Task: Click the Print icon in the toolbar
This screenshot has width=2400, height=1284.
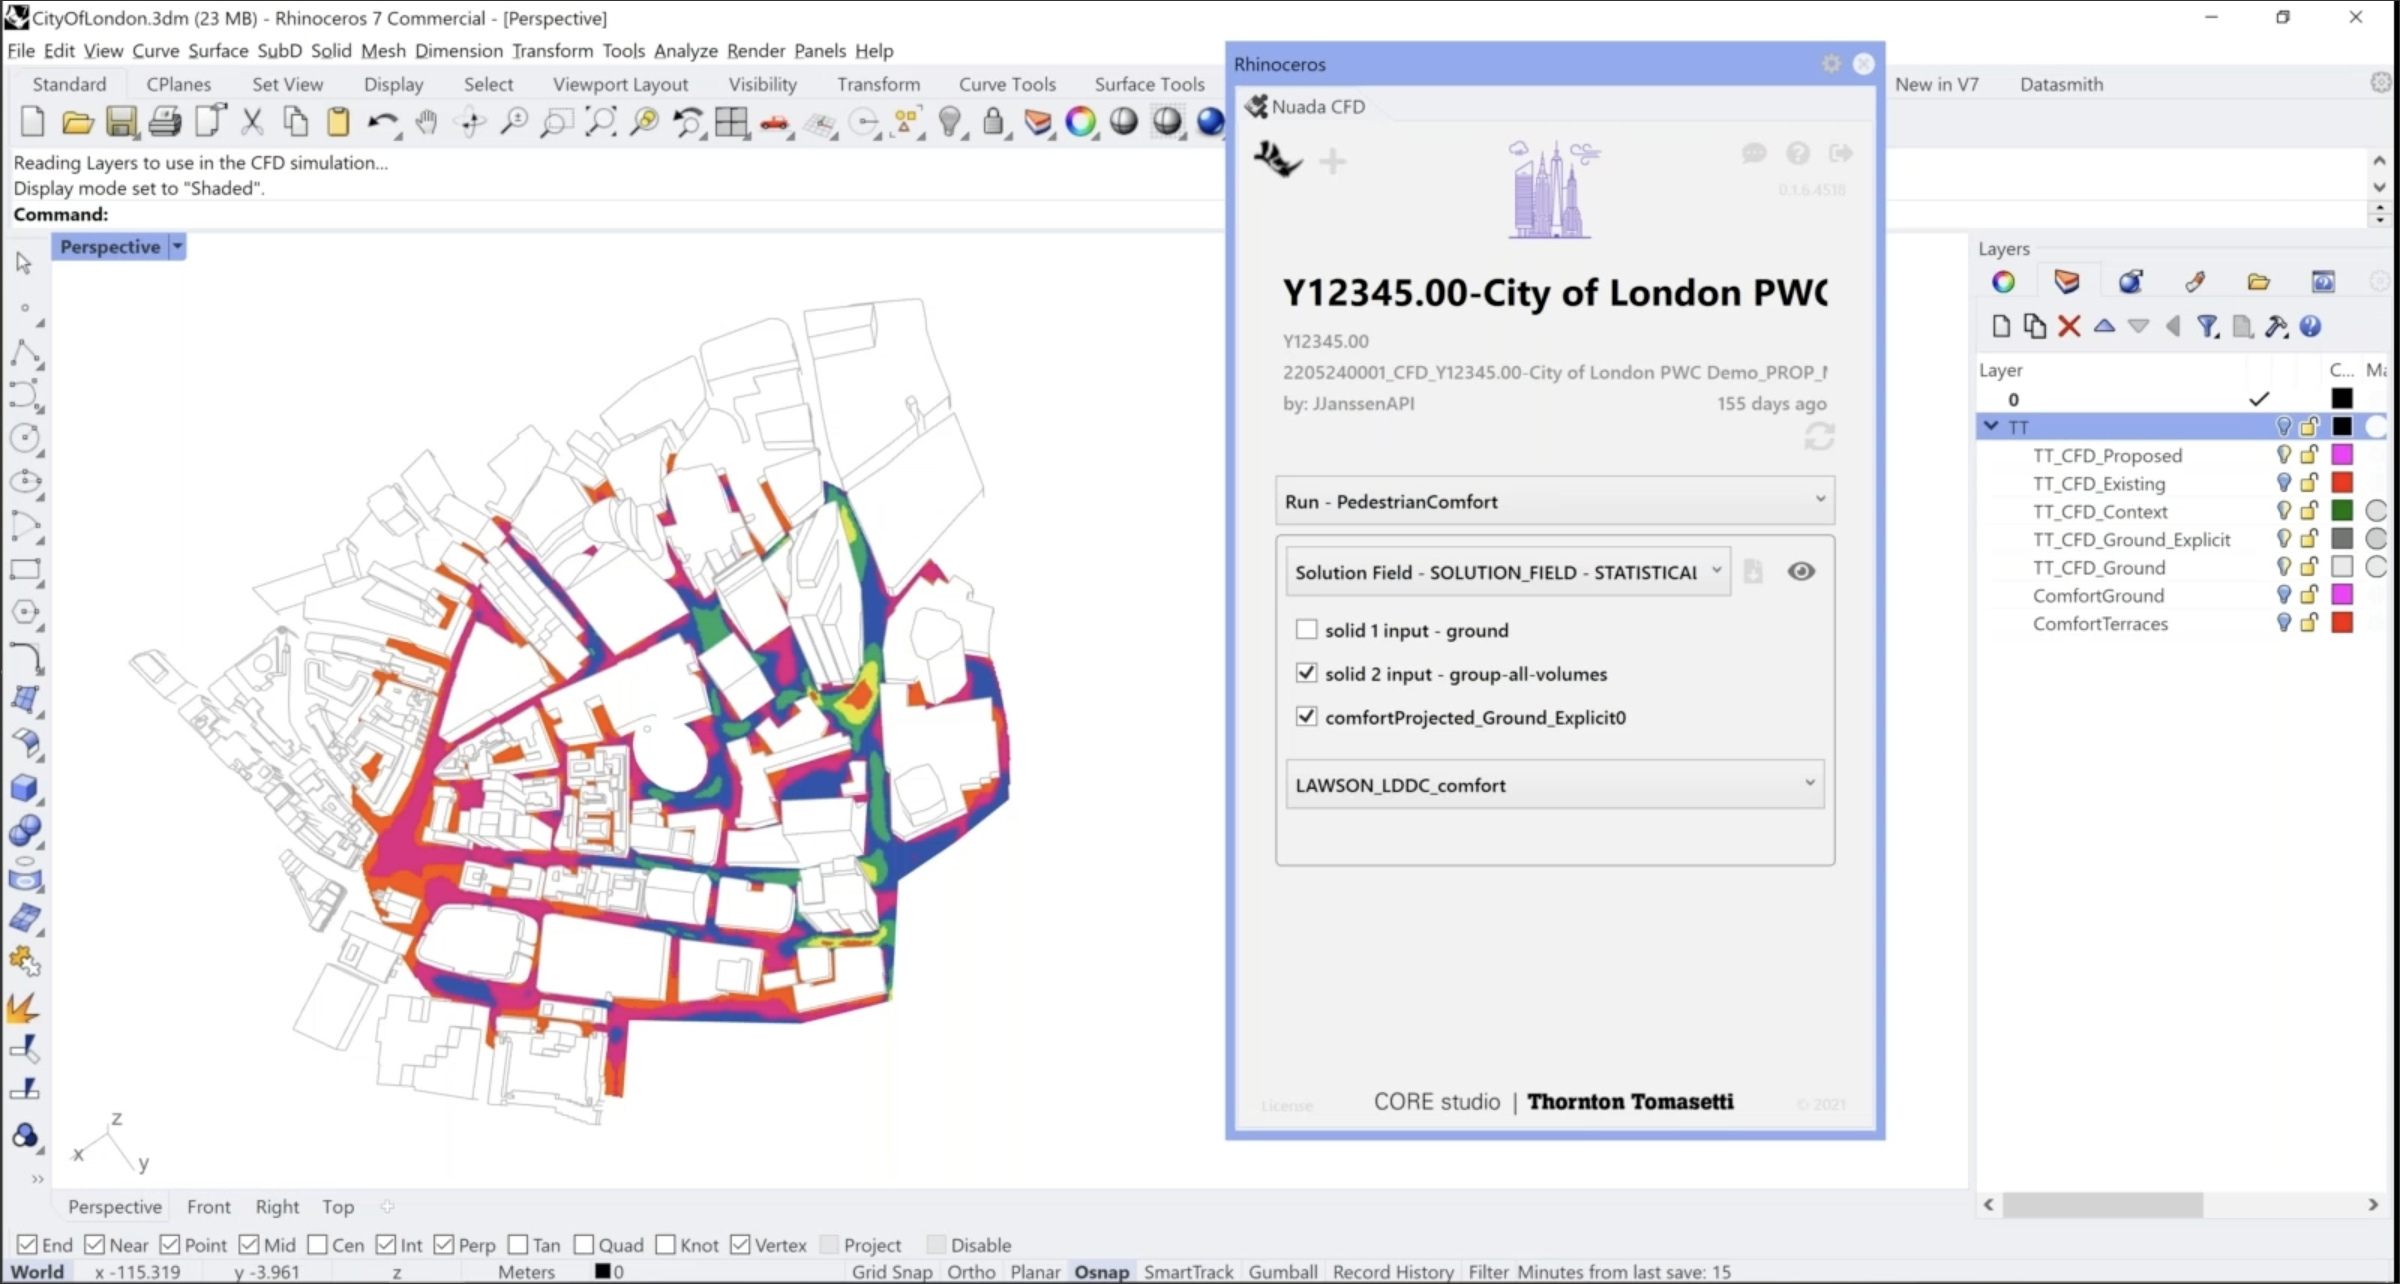Action: tap(164, 122)
